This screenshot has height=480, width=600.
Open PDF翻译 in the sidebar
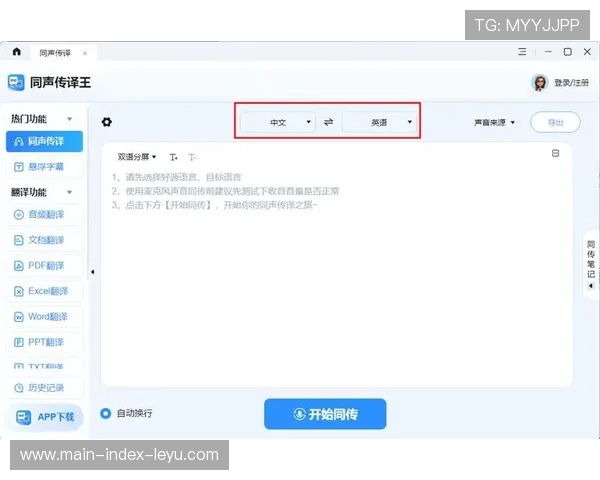point(44,265)
